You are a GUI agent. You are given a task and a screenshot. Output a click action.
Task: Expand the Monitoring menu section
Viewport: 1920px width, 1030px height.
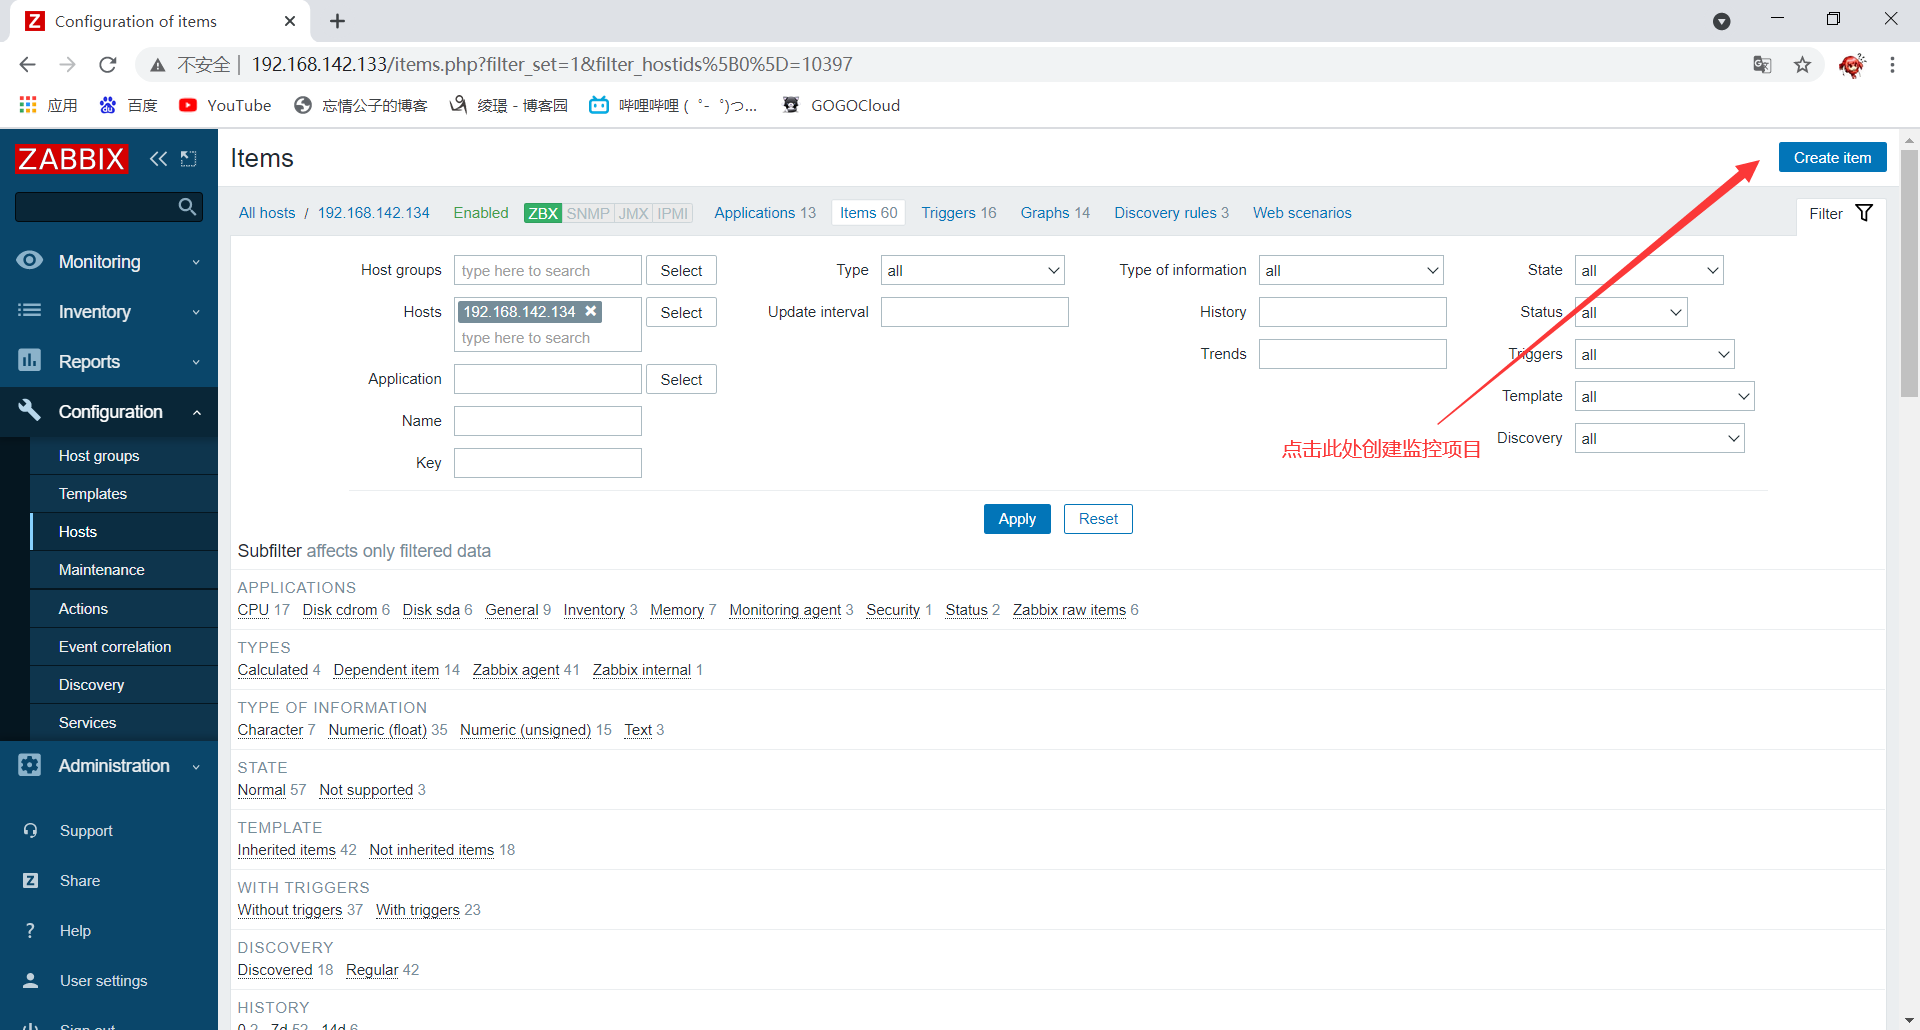coord(109,261)
